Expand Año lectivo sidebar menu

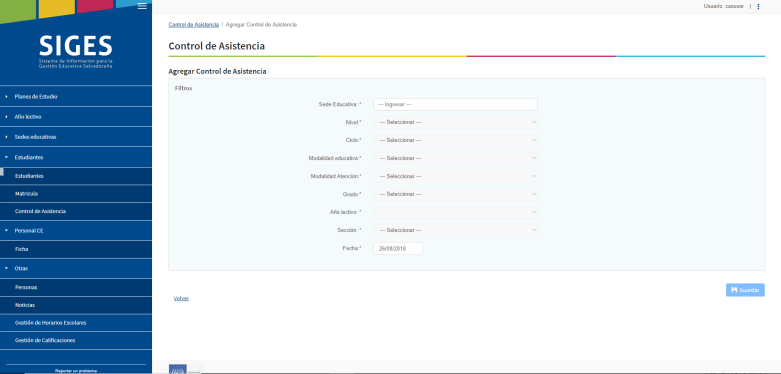pyautogui.click(x=76, y=117)
